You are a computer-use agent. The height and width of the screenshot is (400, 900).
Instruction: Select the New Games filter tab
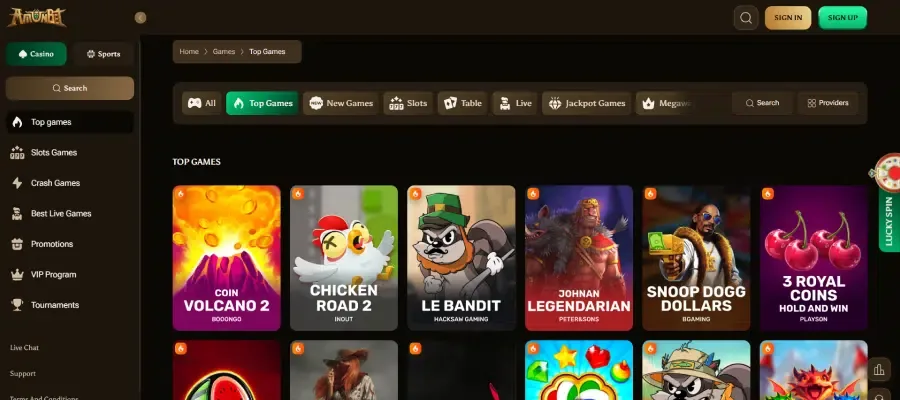[x=341, y=103]
